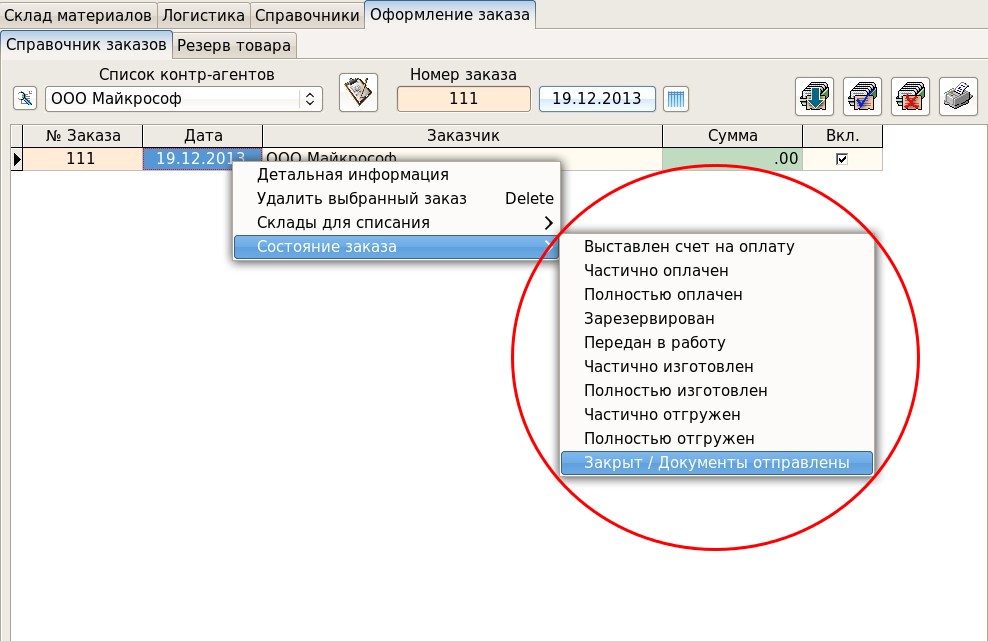Screen dimensions: 988x641
Task: Set status to Полностью изготовлен
Action: (x=717, y=390)
